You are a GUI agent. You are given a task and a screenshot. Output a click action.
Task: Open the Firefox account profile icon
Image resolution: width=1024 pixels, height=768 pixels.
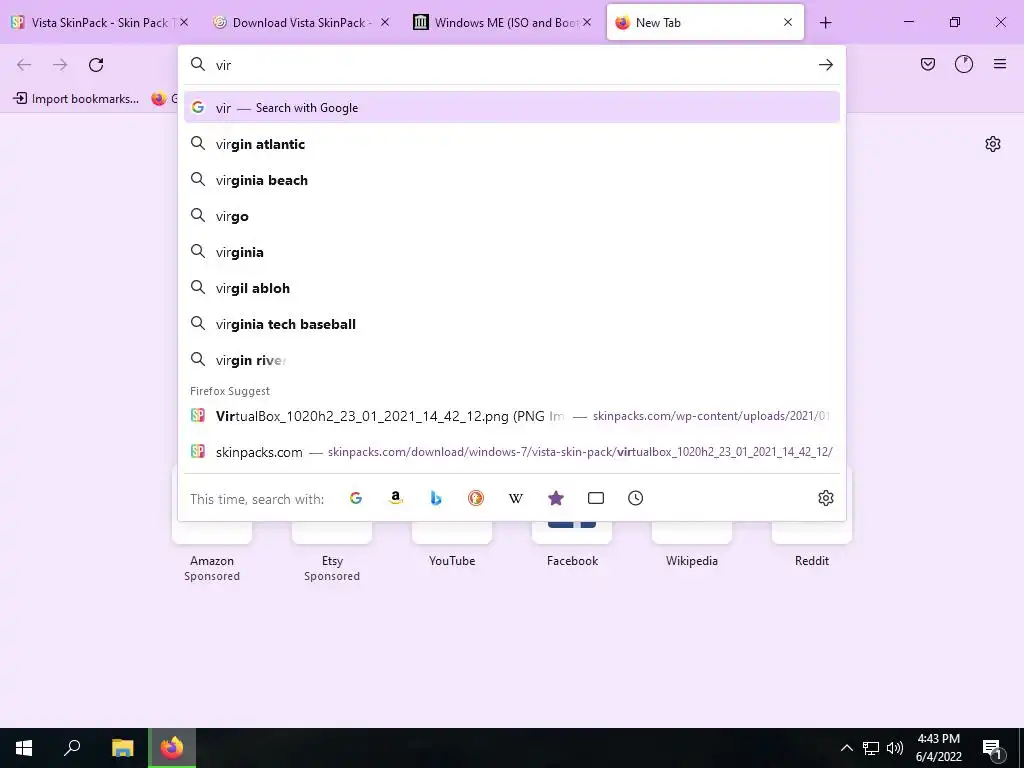coord(964,64)
